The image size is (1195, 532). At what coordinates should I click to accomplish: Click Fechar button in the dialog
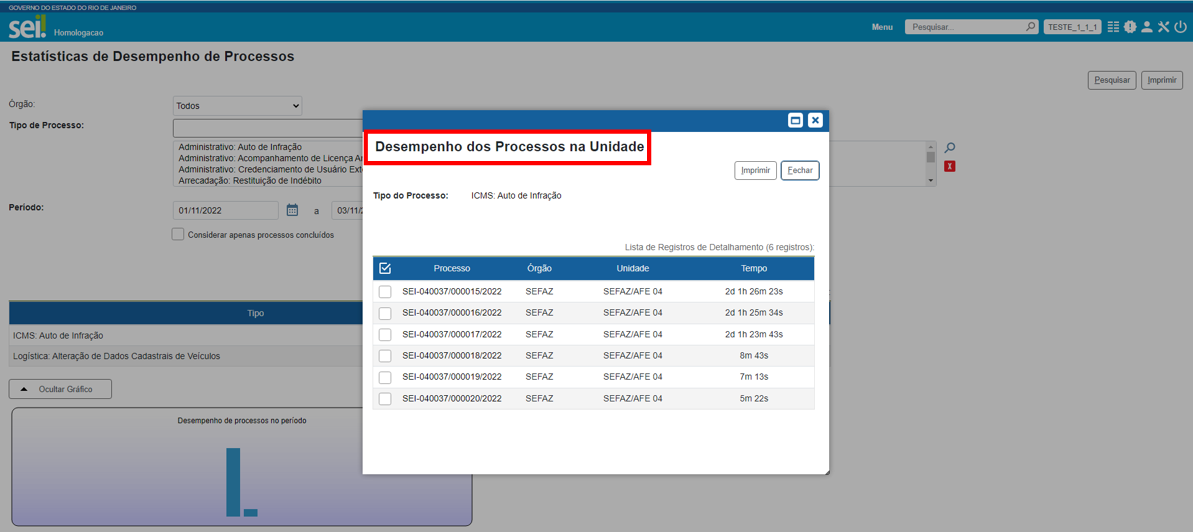(x=800, y=171)
